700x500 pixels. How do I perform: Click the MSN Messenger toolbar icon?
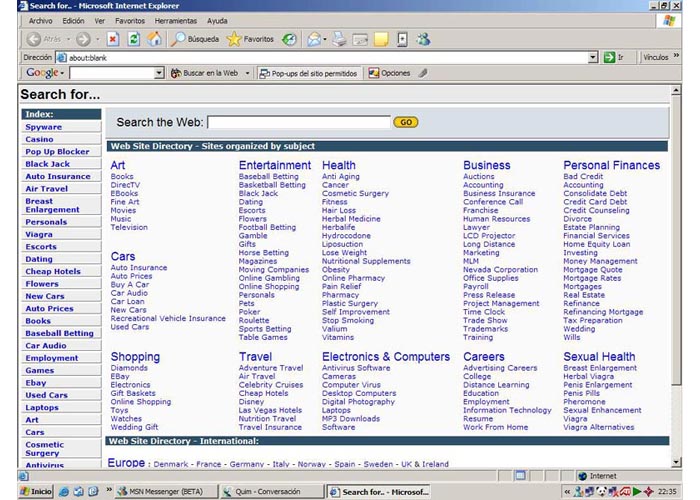[x=423, y=39]
